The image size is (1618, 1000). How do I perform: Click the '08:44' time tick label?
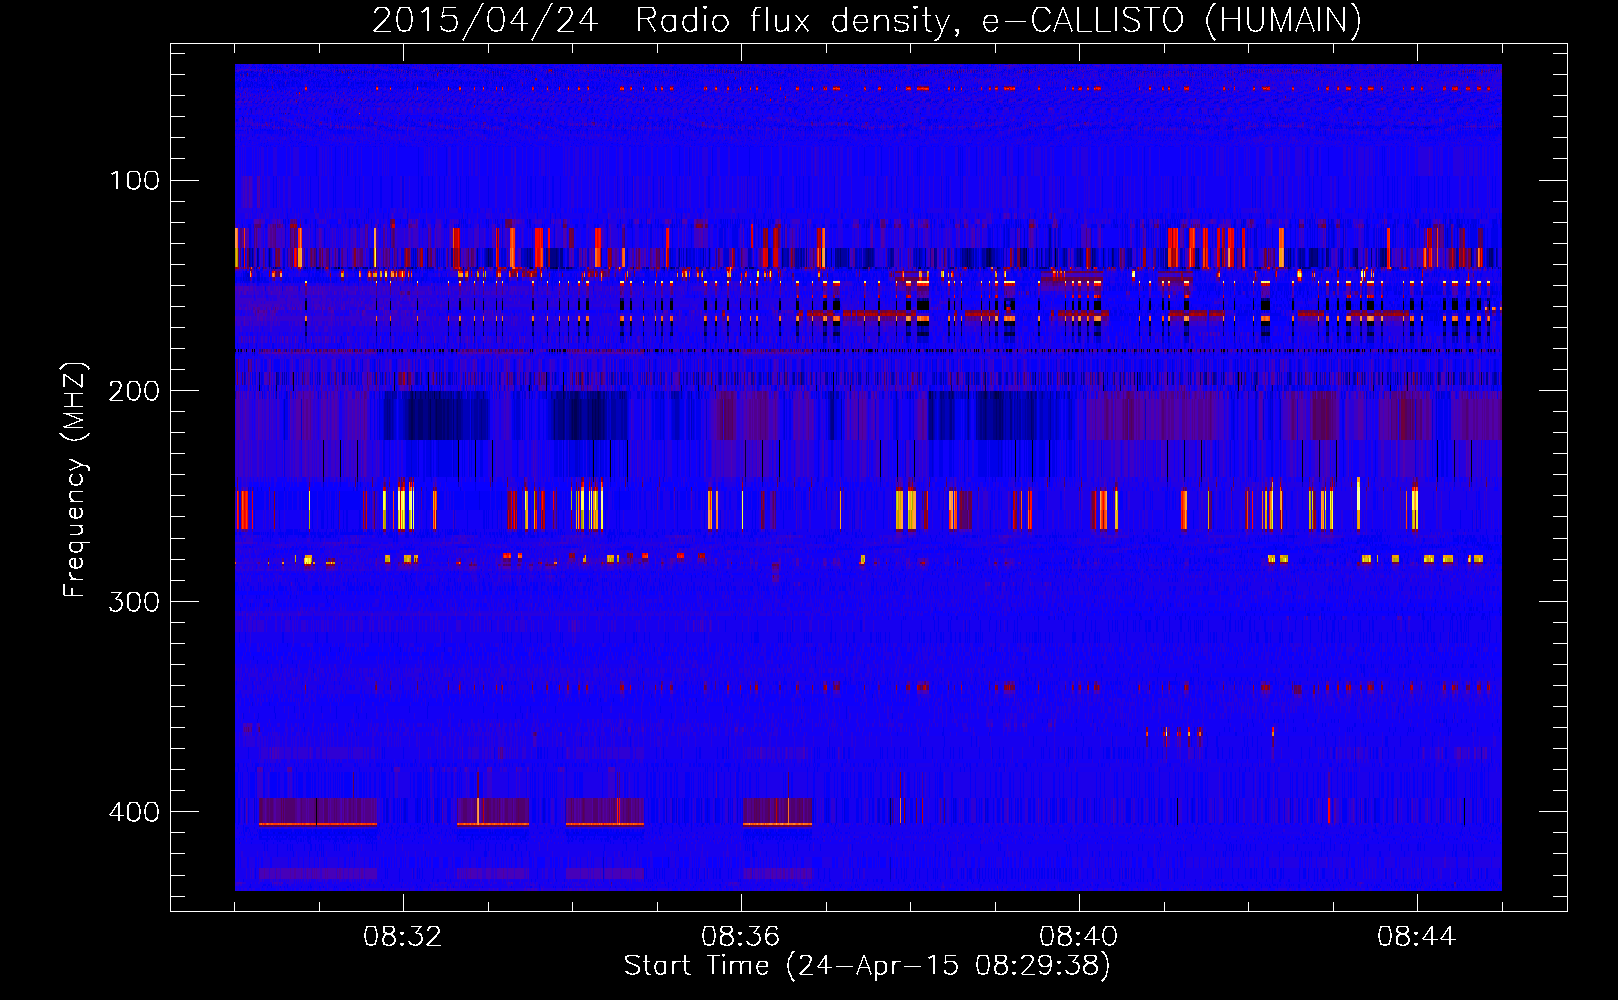click(1417, 937)
